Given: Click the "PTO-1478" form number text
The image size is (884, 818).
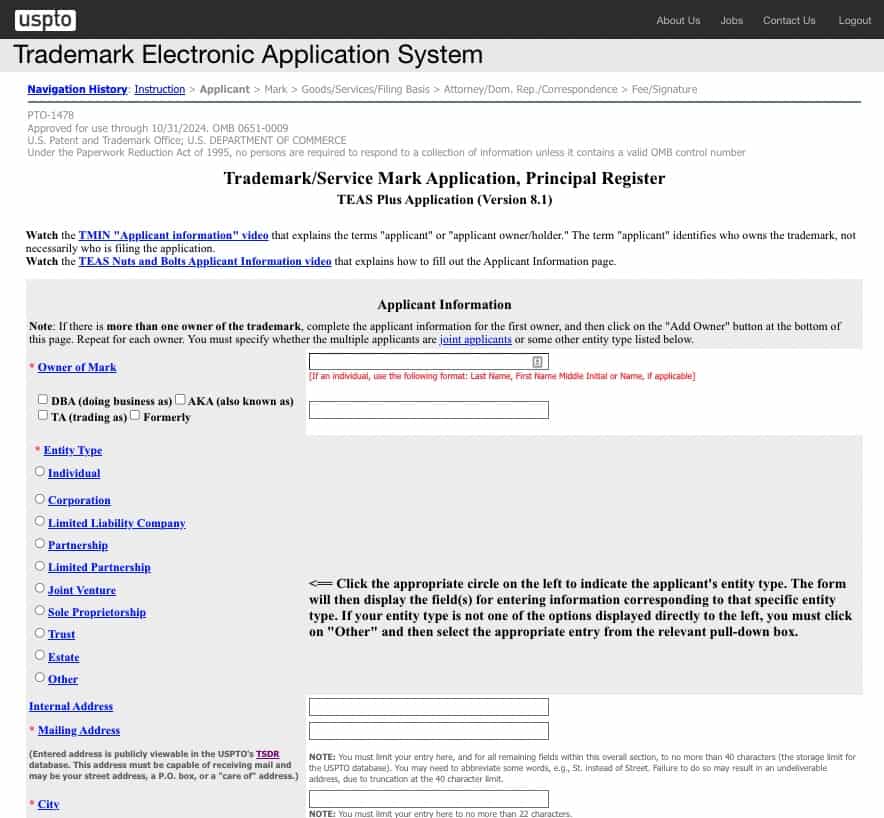Looking at the screenshot, I should [x=51, y=115].
